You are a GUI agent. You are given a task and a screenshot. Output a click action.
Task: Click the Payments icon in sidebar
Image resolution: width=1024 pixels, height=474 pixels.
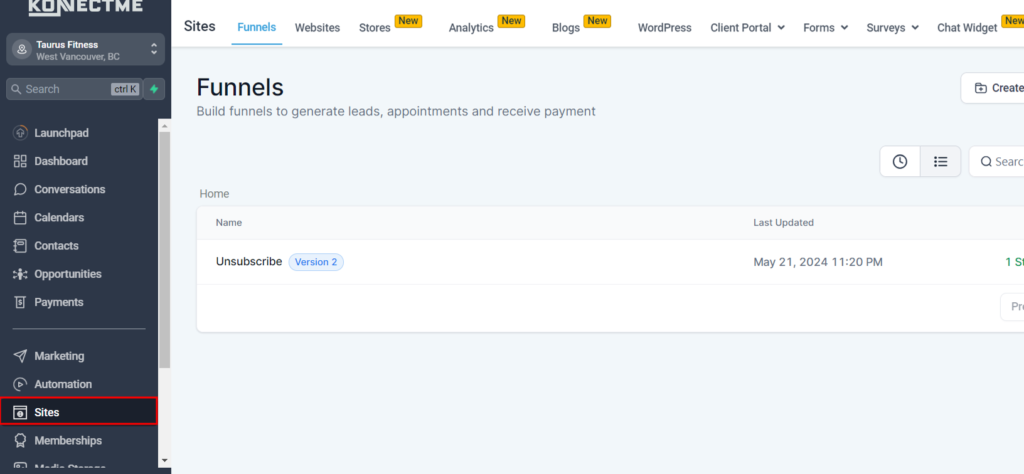[x=20, y=302]
